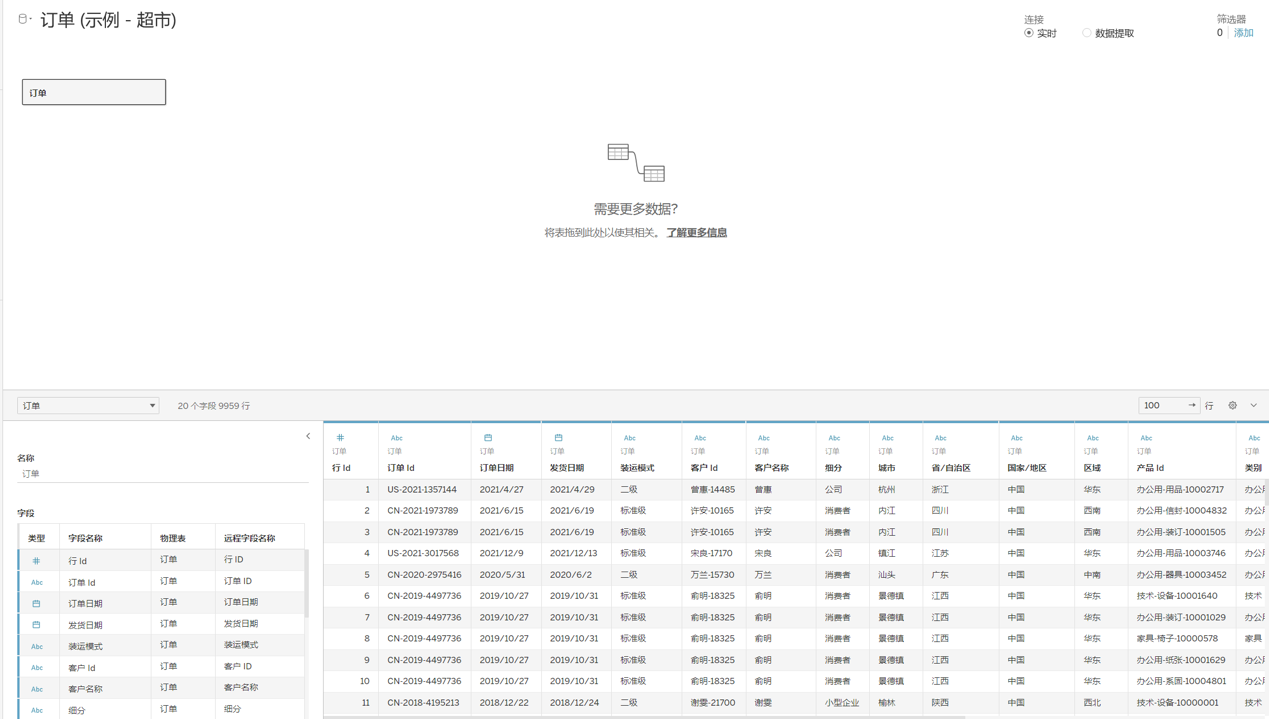Open data grid settings gear

click(1232, 406)
